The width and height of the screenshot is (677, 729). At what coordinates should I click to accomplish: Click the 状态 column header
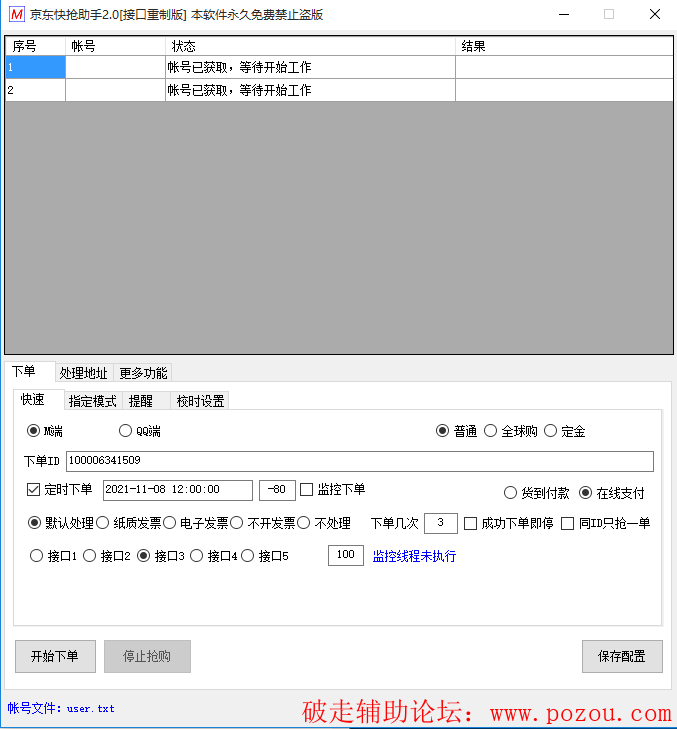[x=310, y=46]
